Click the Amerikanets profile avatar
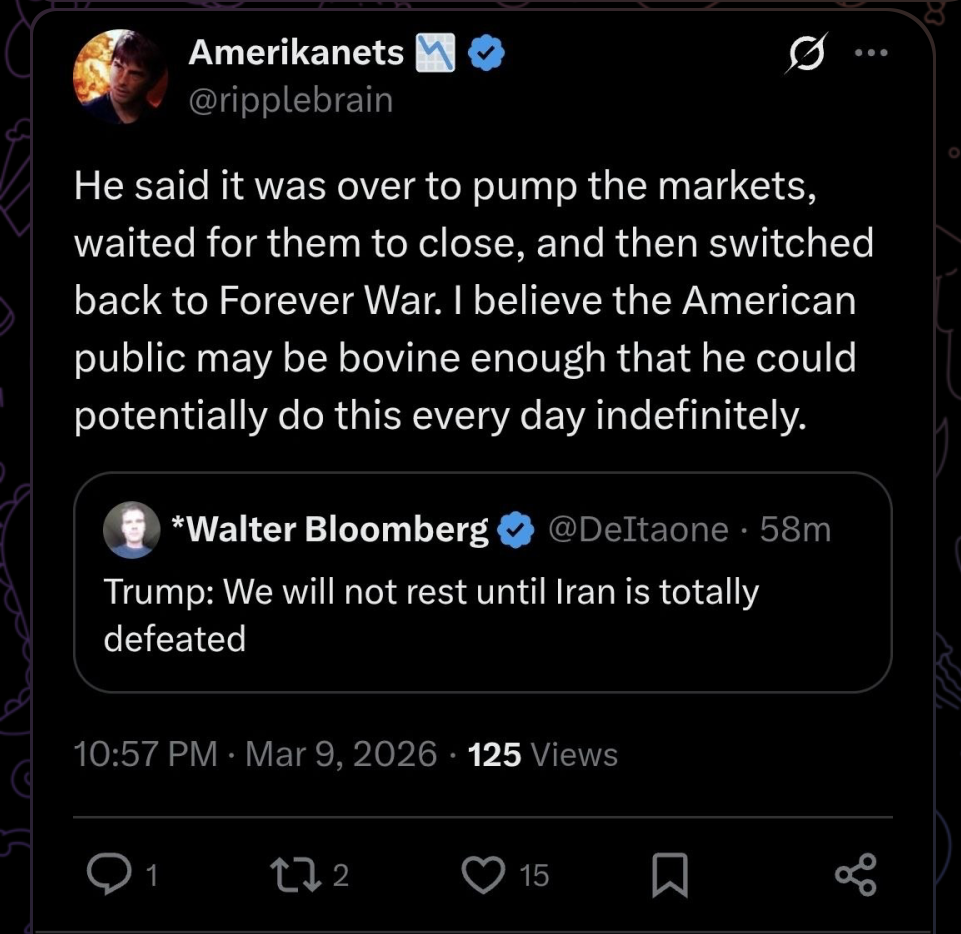This screenshot has height=934, width=961. 120,76
